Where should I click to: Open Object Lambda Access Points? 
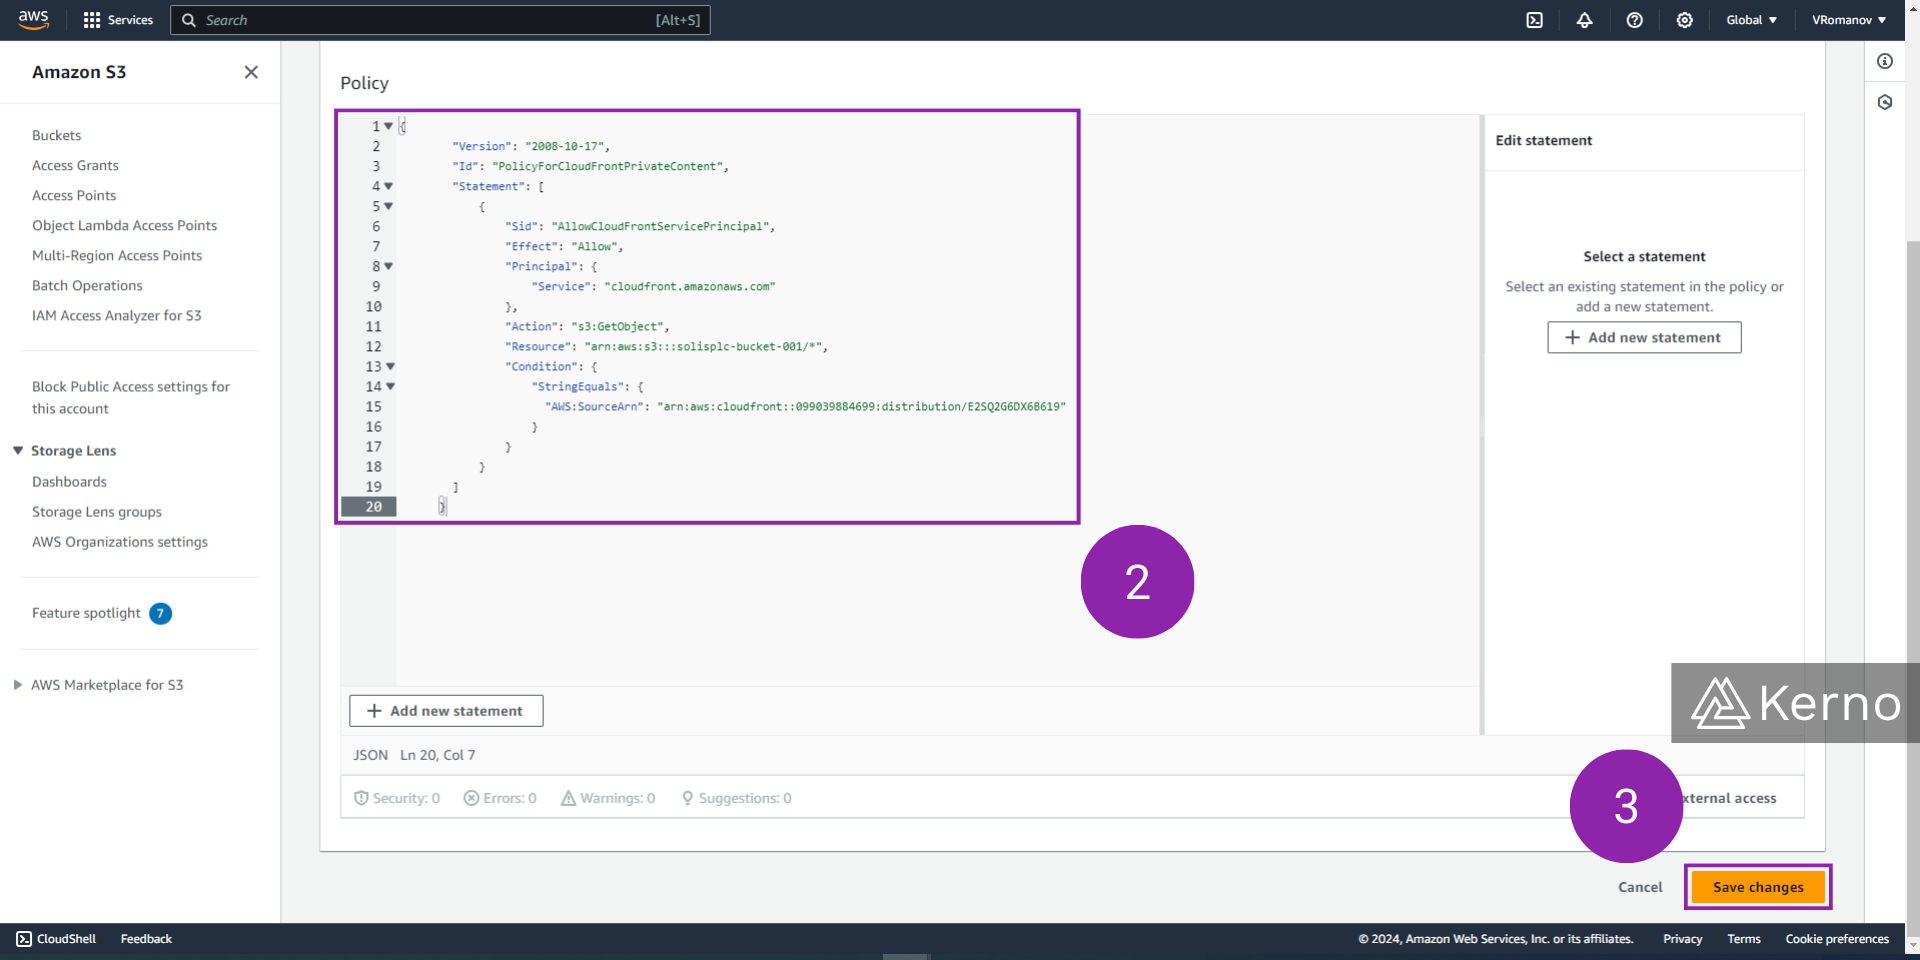[x=124, y=225]
